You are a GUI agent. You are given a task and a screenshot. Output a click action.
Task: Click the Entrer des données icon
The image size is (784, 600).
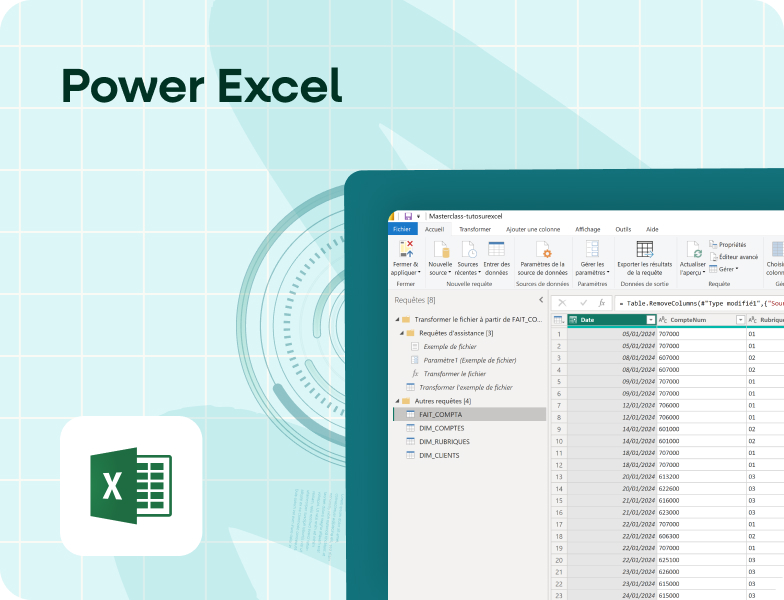pyautogui.click(x=496, y=249)
